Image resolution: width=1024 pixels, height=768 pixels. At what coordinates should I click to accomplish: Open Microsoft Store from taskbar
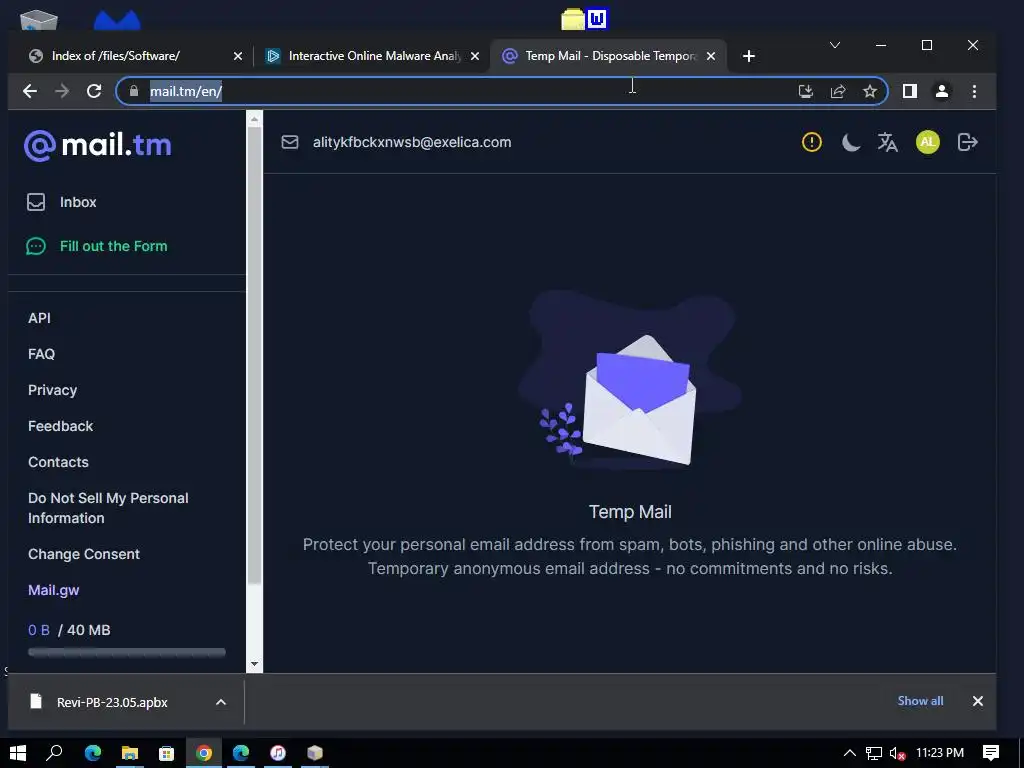(167, 753)
